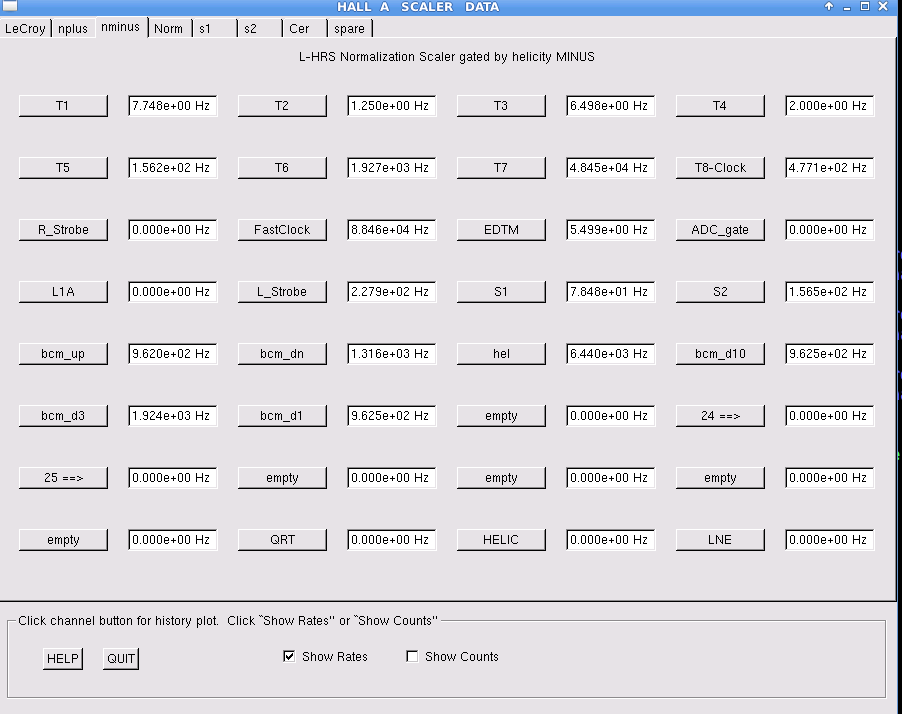Select the S1 channel button

[501, 292]
